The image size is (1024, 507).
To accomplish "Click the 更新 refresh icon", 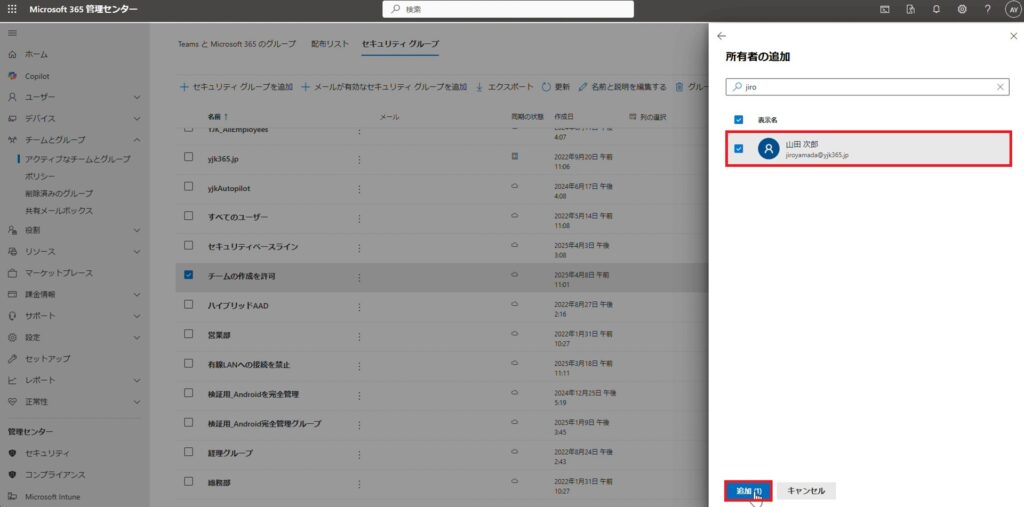I will [547, 86].
